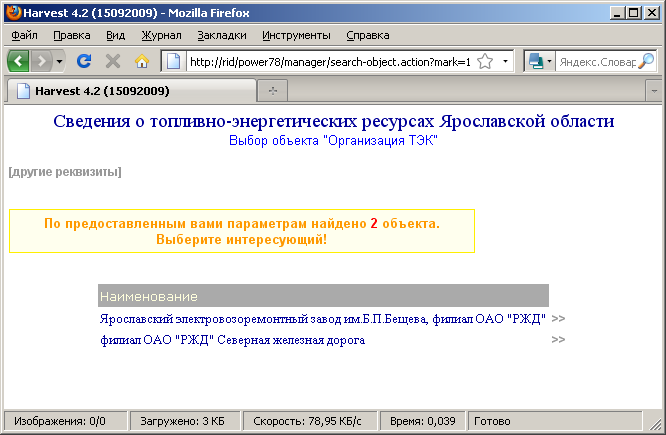Screen dimensions: 666x435
Task: Click the Скорость: 78,95 КБ/с status entry
Action: coord(310,421)
